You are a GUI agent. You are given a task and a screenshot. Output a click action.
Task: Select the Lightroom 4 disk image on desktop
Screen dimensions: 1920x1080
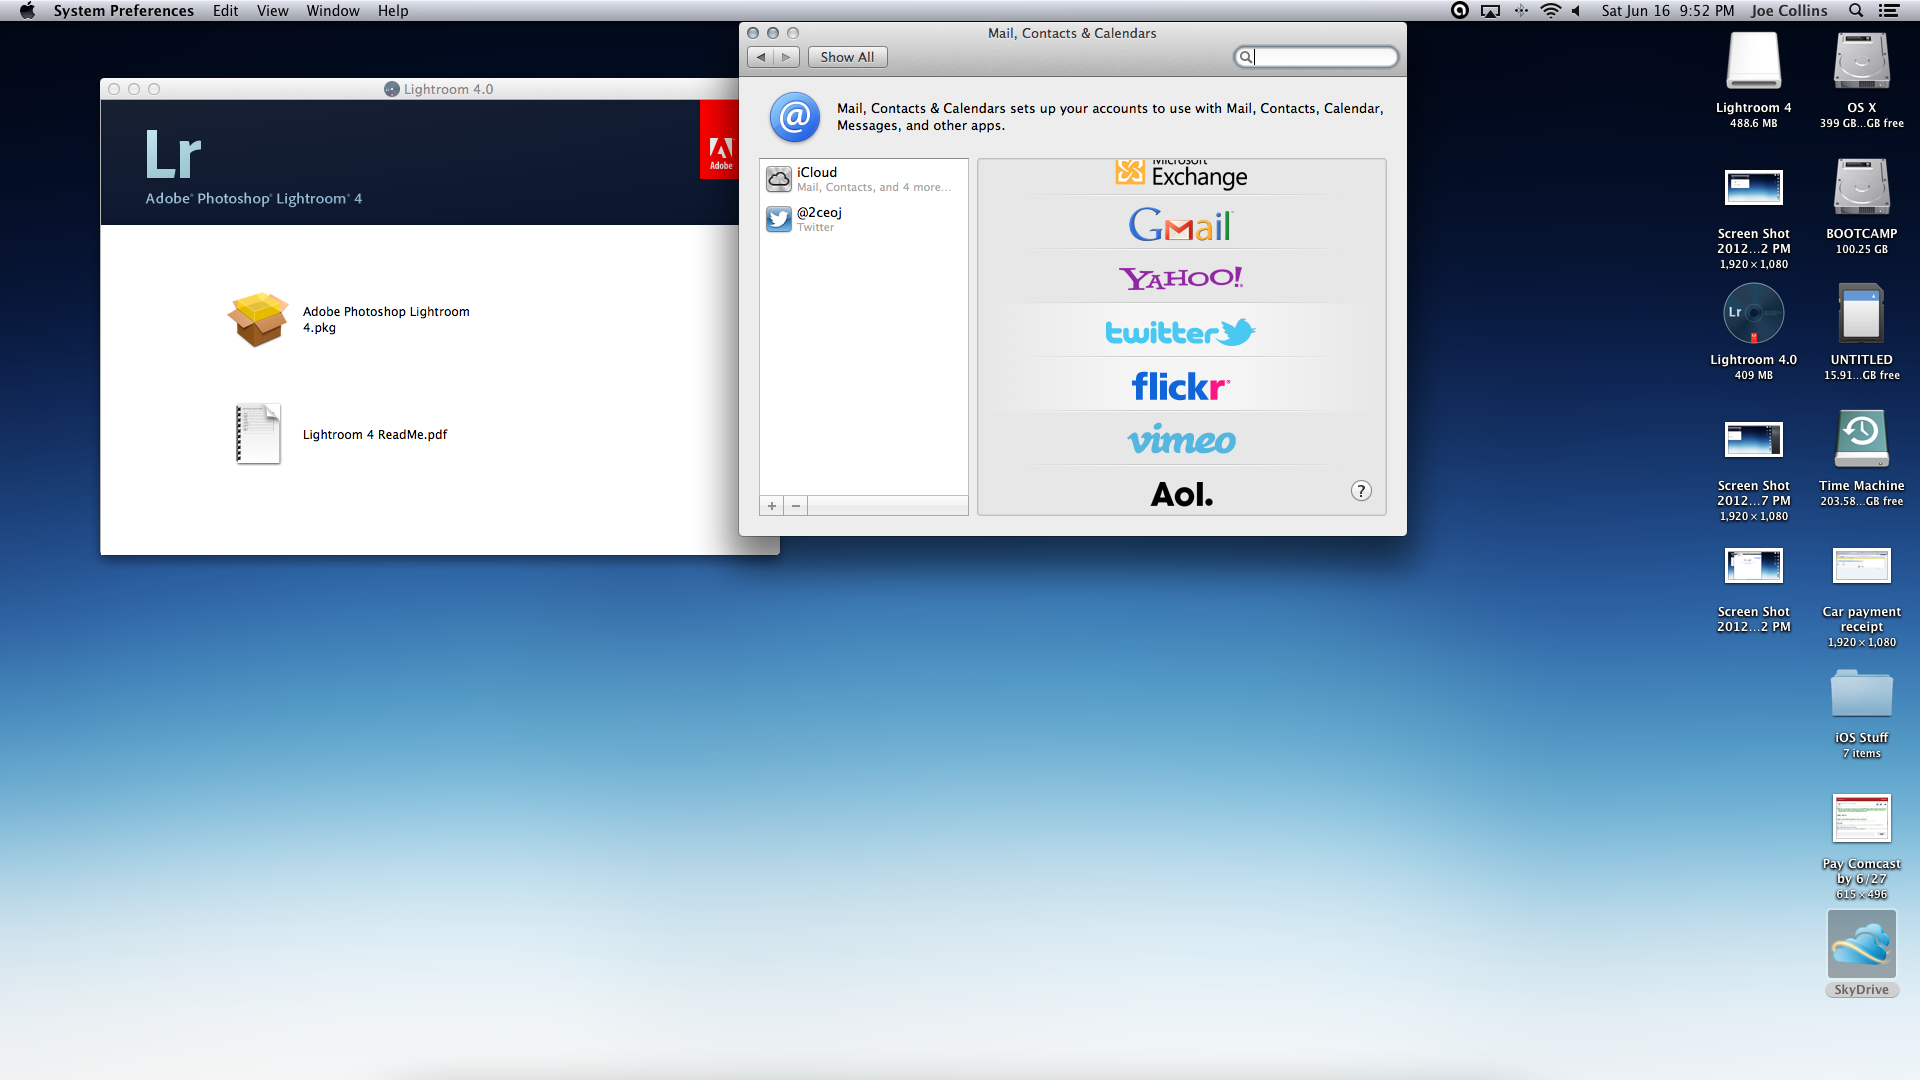[1753, 62]
